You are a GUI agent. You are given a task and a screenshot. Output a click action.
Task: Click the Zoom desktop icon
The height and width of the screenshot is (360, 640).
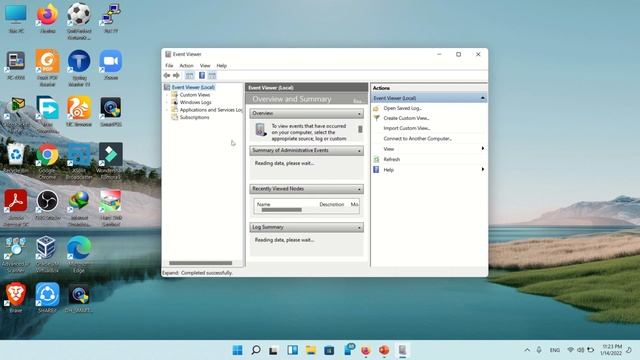111,64
